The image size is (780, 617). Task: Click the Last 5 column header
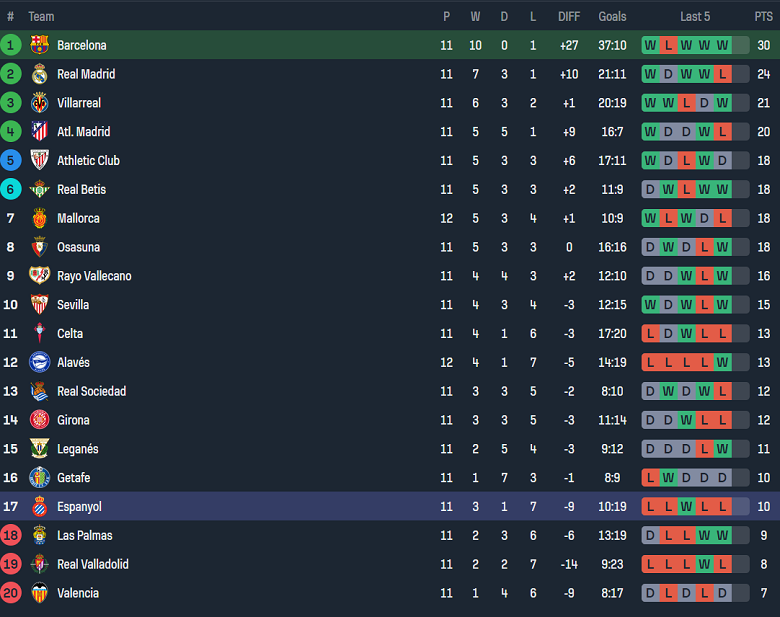tap(695, 16)
